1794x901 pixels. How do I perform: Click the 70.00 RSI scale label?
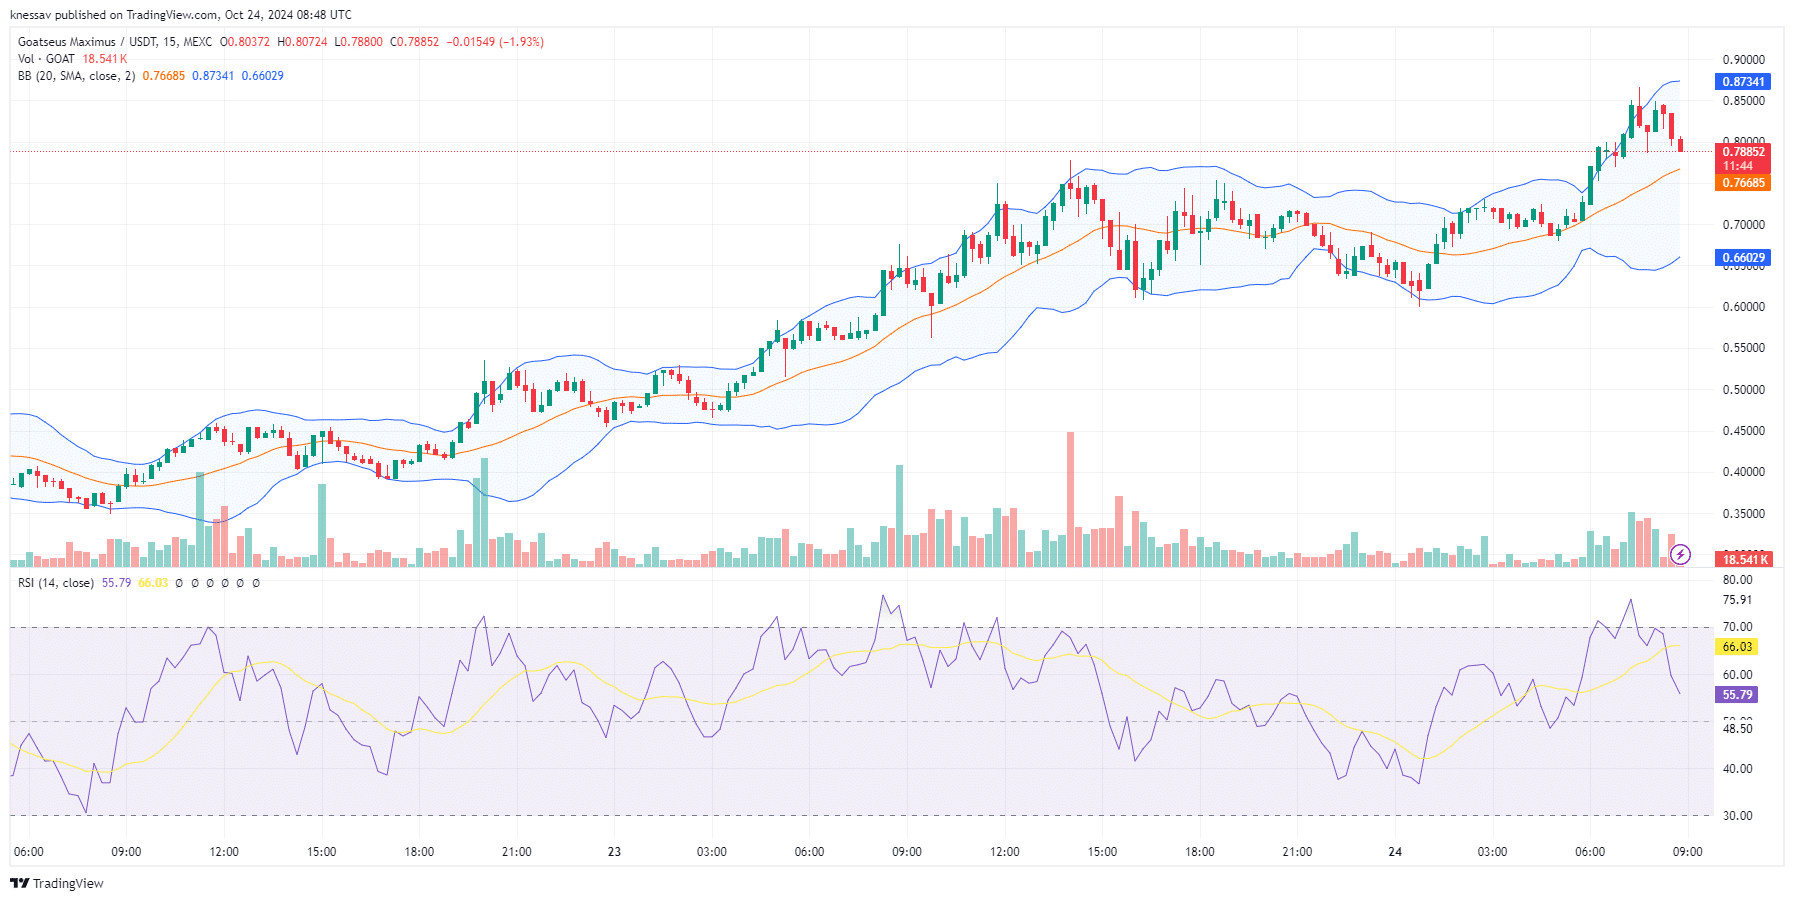1737,628
